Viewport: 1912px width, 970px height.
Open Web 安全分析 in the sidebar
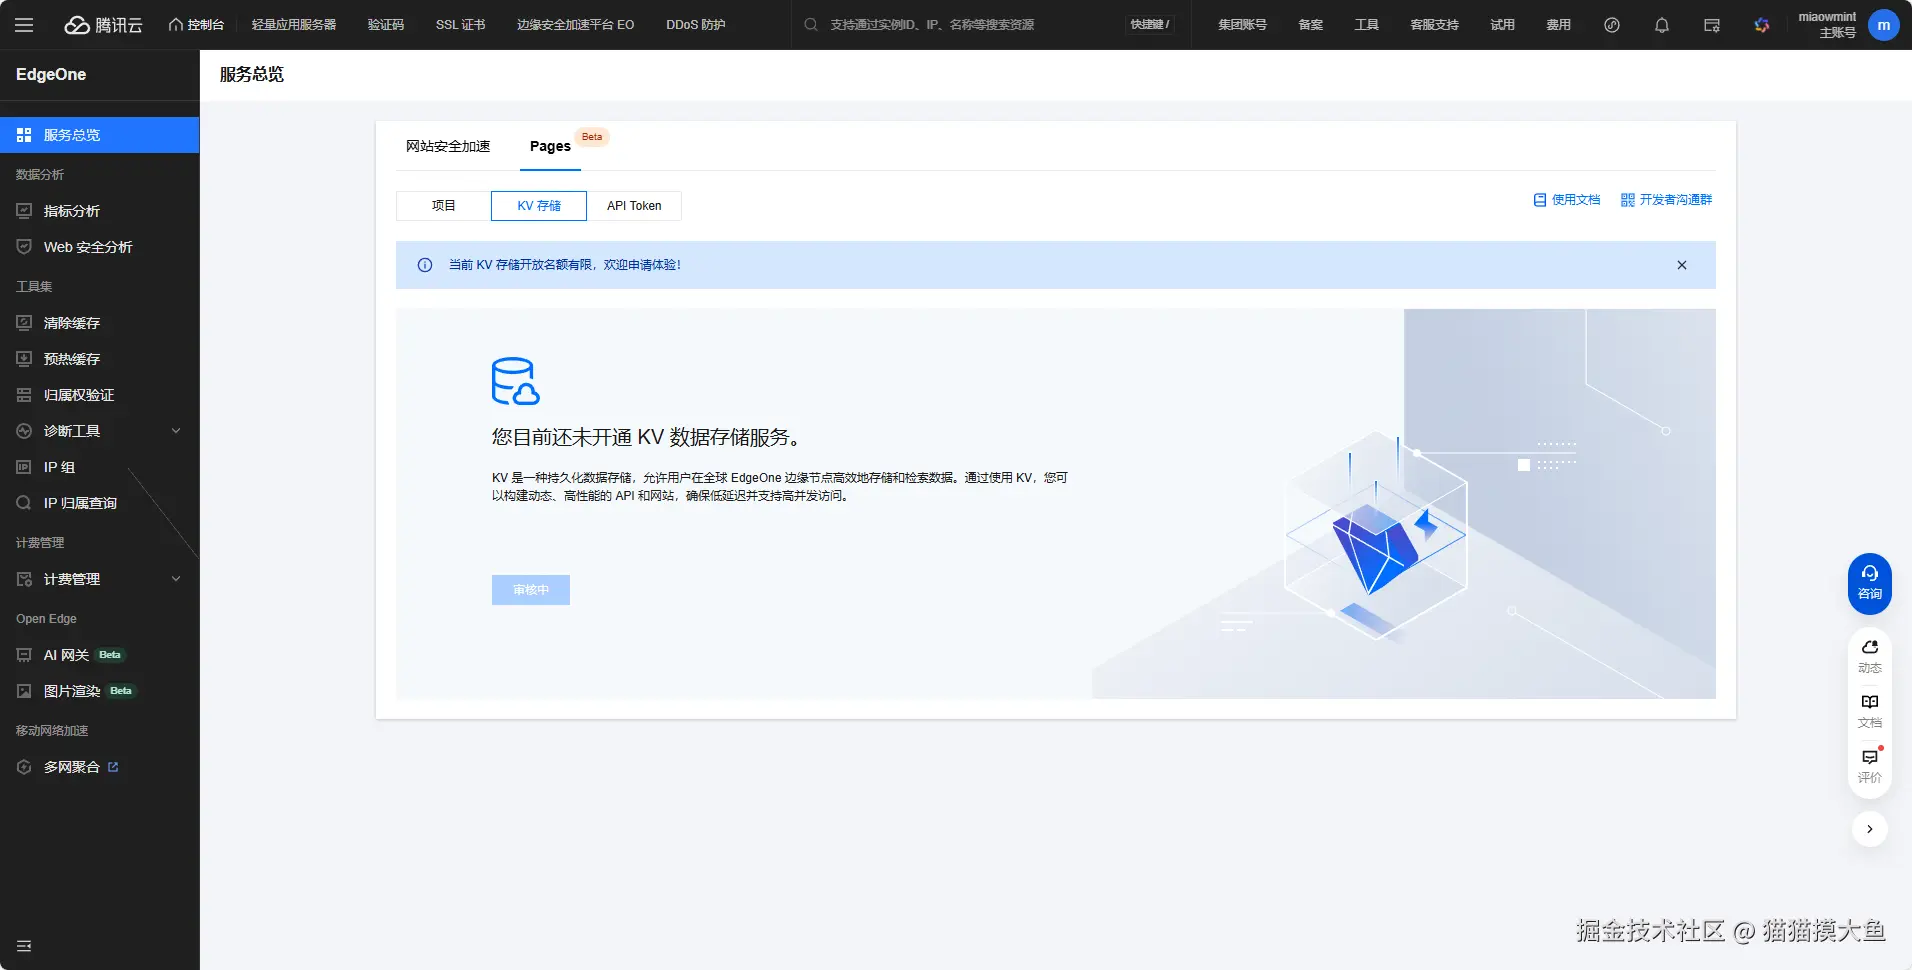(100, 247)
